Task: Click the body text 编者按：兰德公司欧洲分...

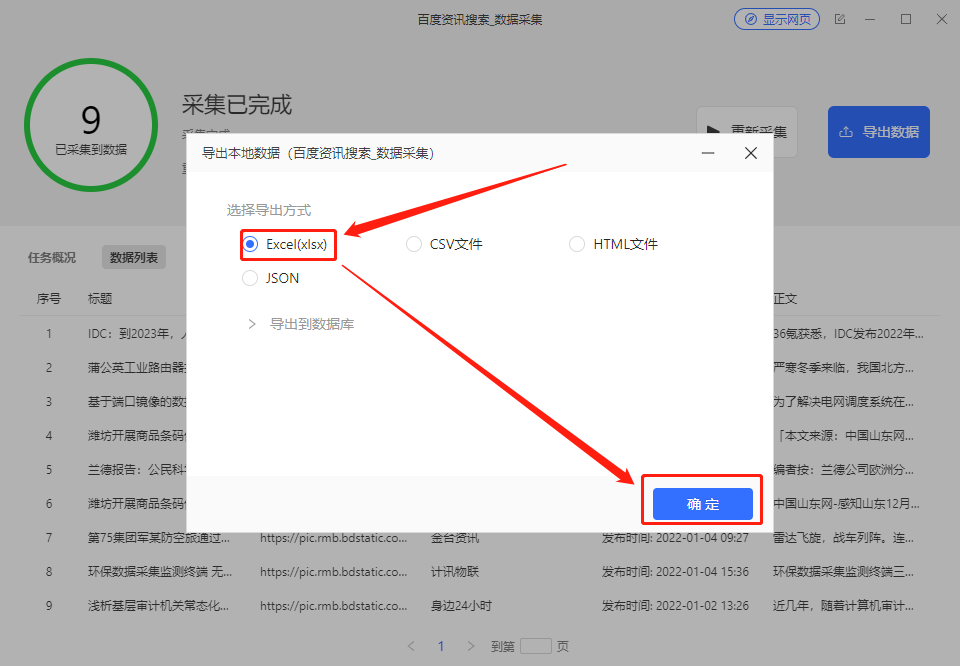Action: click(844, 470)
